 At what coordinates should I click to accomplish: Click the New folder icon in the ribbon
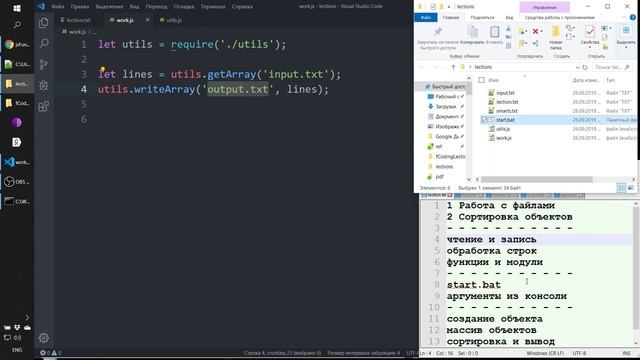pyautogui.click(x=556, y=32)
